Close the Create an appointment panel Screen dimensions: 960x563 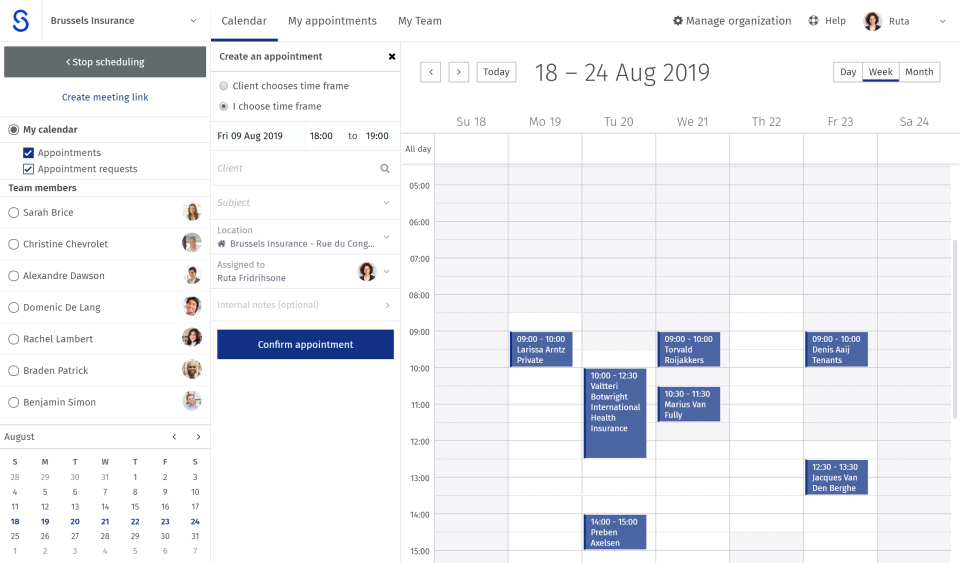(392, 57)
